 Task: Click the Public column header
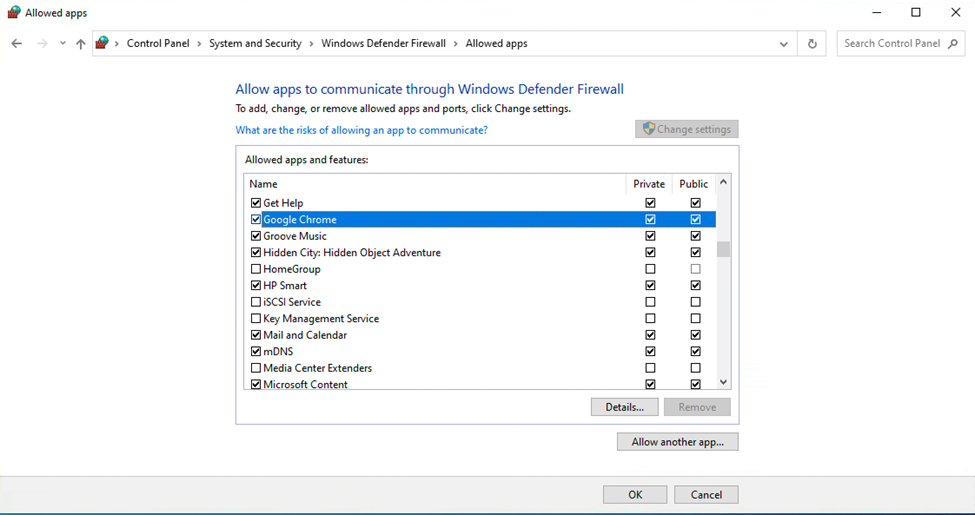tap(694, 184)
